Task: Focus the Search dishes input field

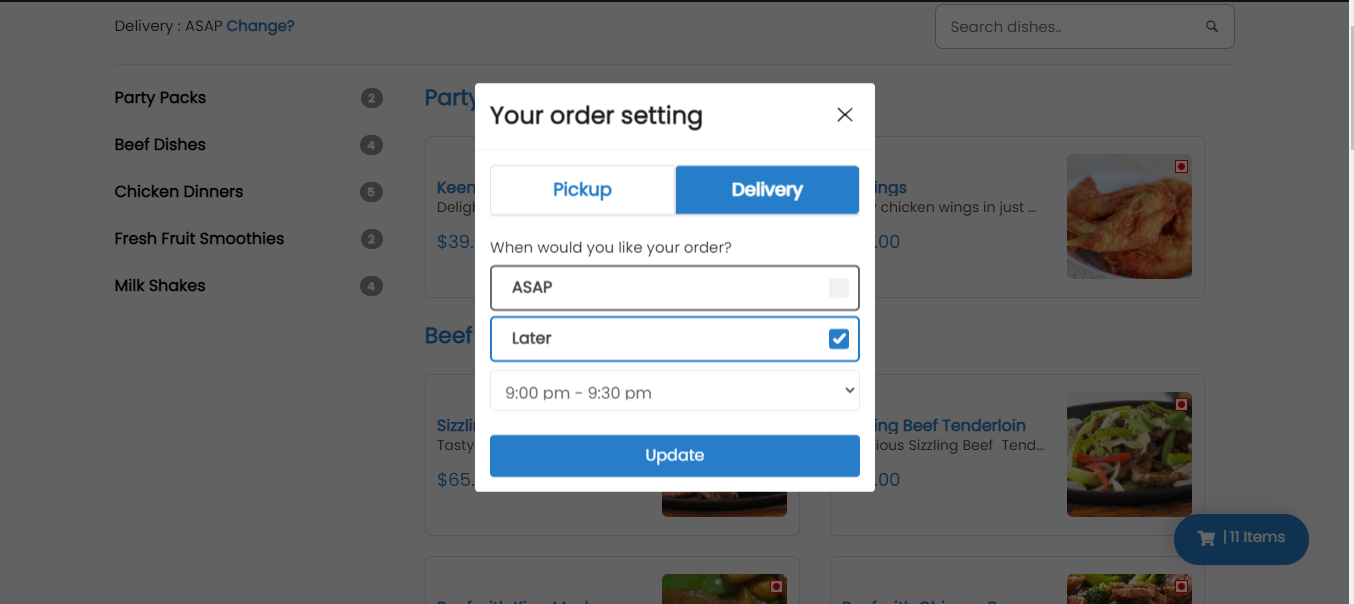Action: [x=1070, y=27]
